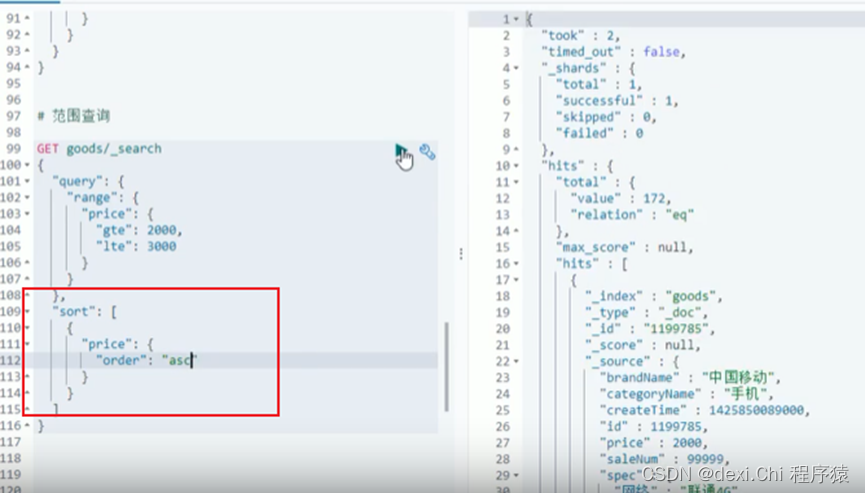
Task: Collapse the sort "price" block at line 111
Action: pos(27,344)
